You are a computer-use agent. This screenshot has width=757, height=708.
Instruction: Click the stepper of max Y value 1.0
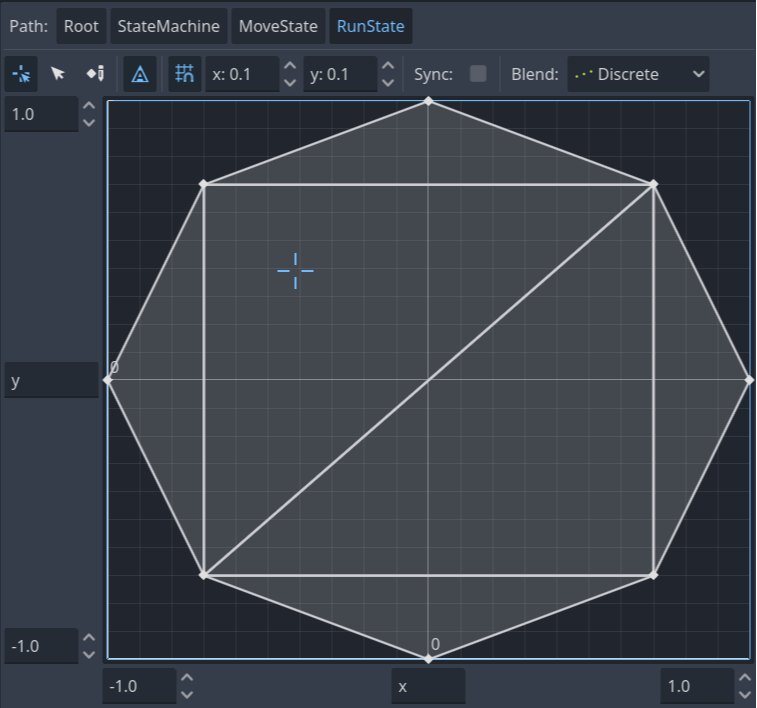tap(89, 114)
